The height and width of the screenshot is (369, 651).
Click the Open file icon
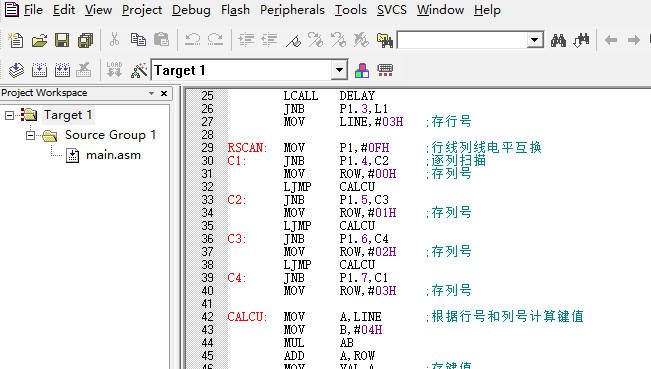coord(39,40)
